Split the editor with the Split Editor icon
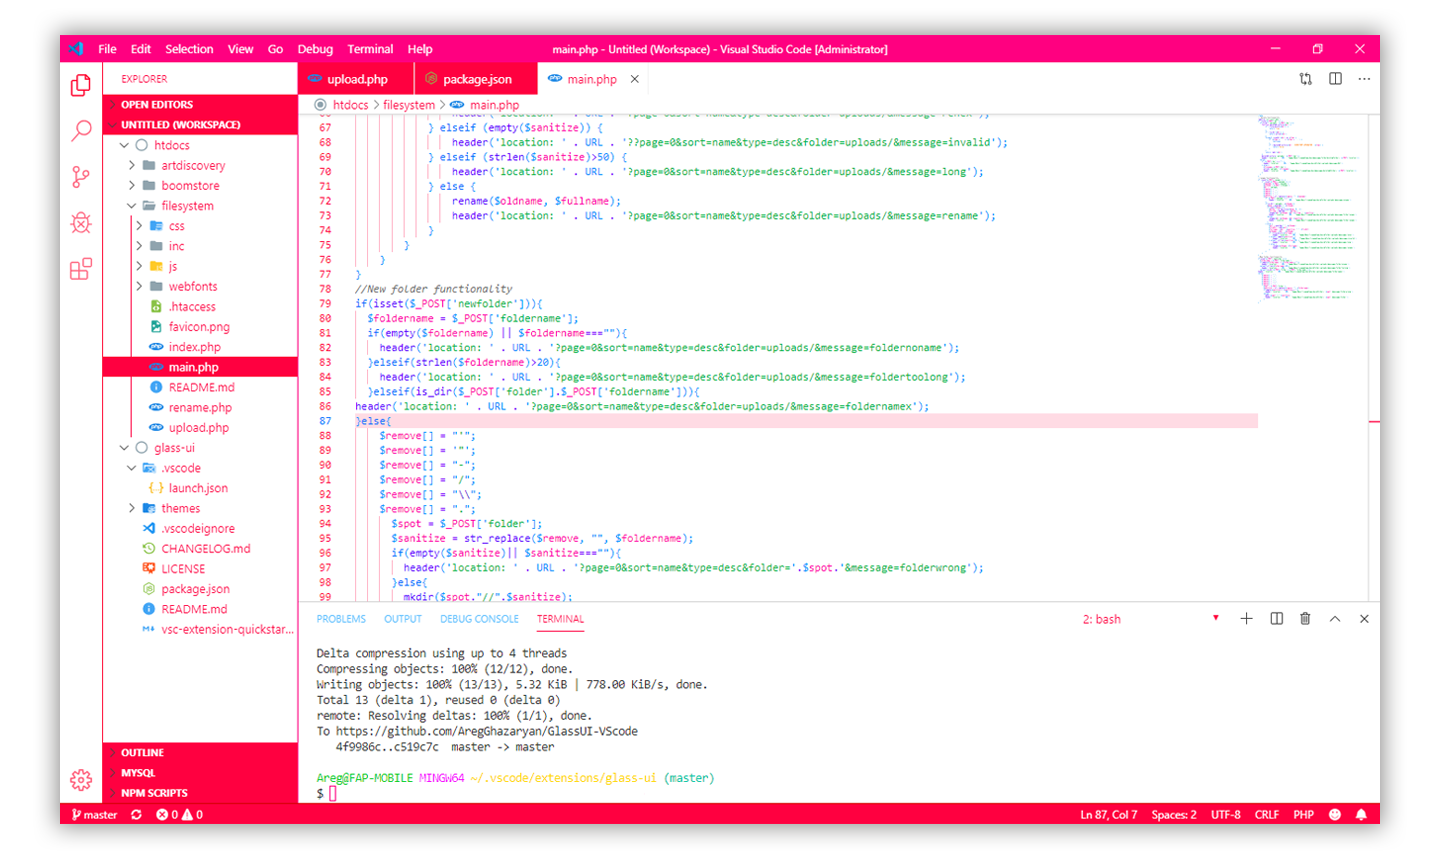The image size is (1440, 859). pyautogui.click(x=1337, y=78)
